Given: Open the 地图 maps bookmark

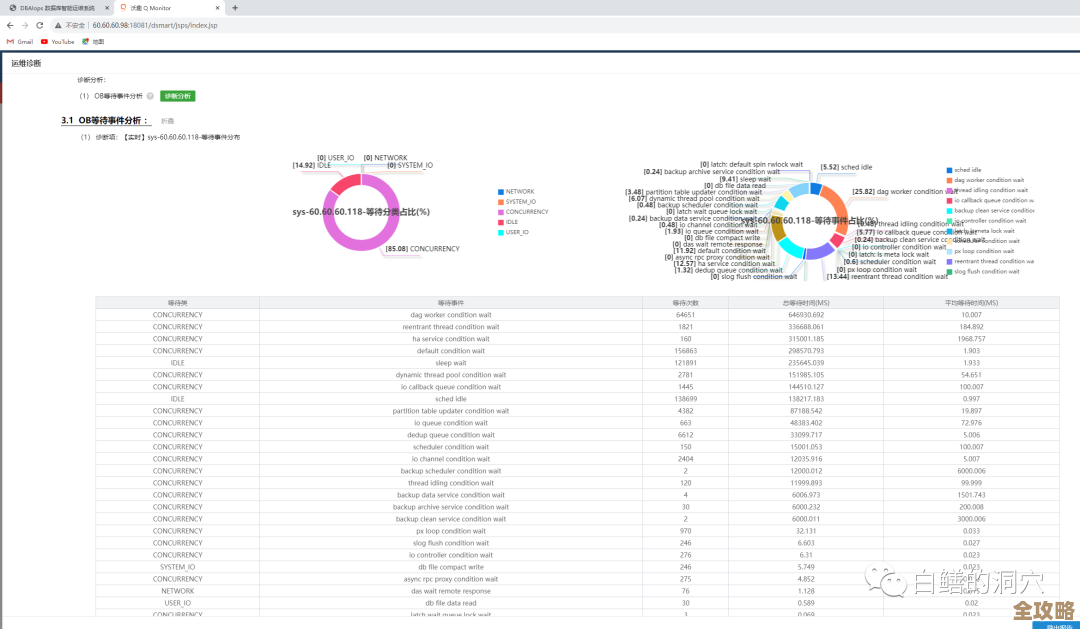Looking at the screenshot, I should point(93,42).
